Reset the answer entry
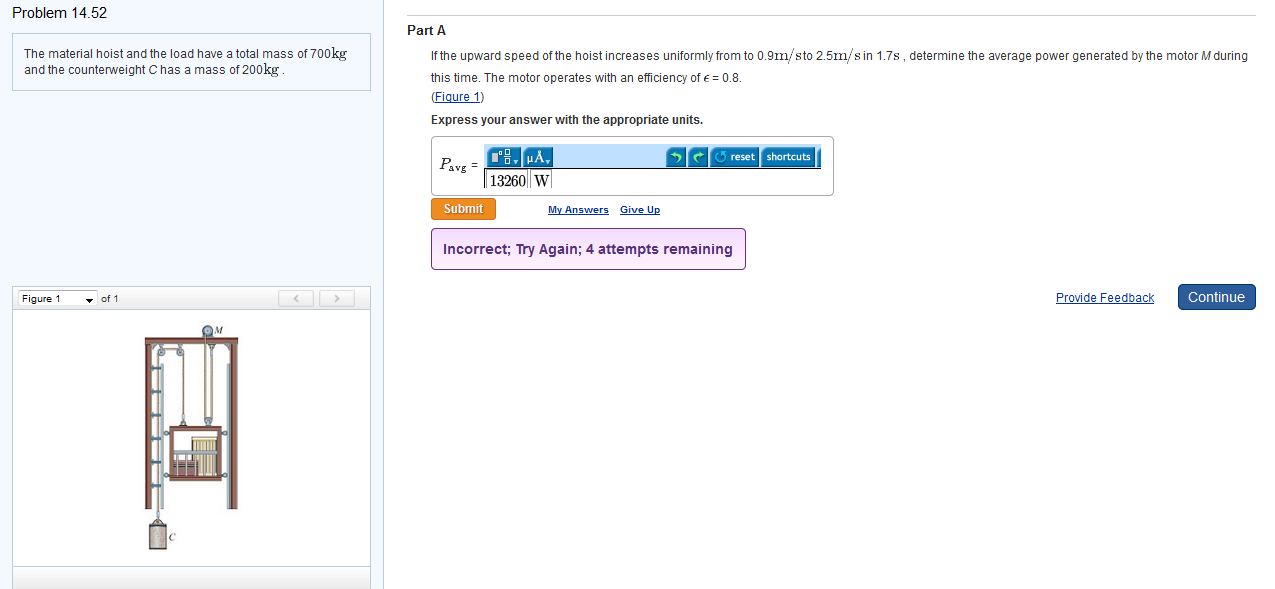The width and height of the screenshot is (1275, 589). pos(735,157)
